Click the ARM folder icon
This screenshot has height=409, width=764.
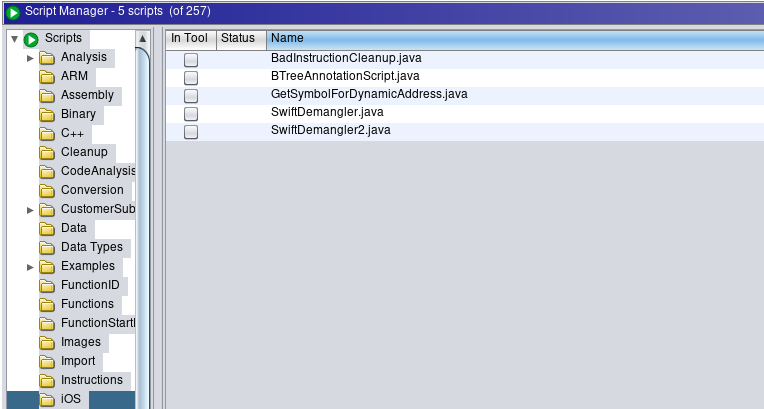(x=47, y=76)
